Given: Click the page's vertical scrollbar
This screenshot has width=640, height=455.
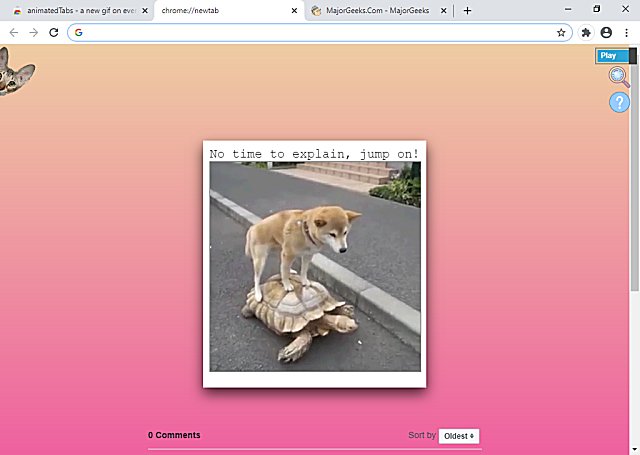Looking at the screenshot, I should (634, 250).
